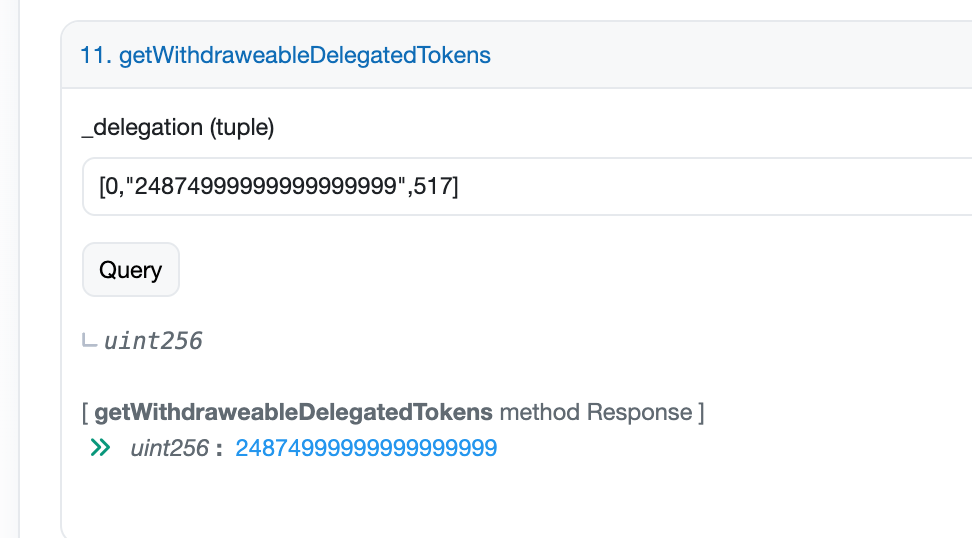Open the 24874999999999999999 result link
972x538 pixels.
tap(366, 448)
